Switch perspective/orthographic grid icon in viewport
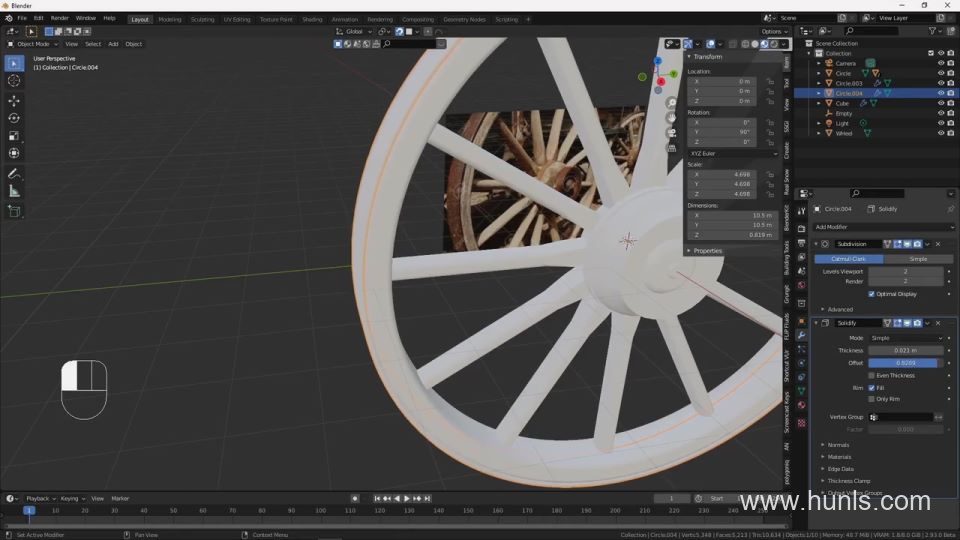Image resolution: width=960 pixels, height=540 pixels. tap(672, 148)
